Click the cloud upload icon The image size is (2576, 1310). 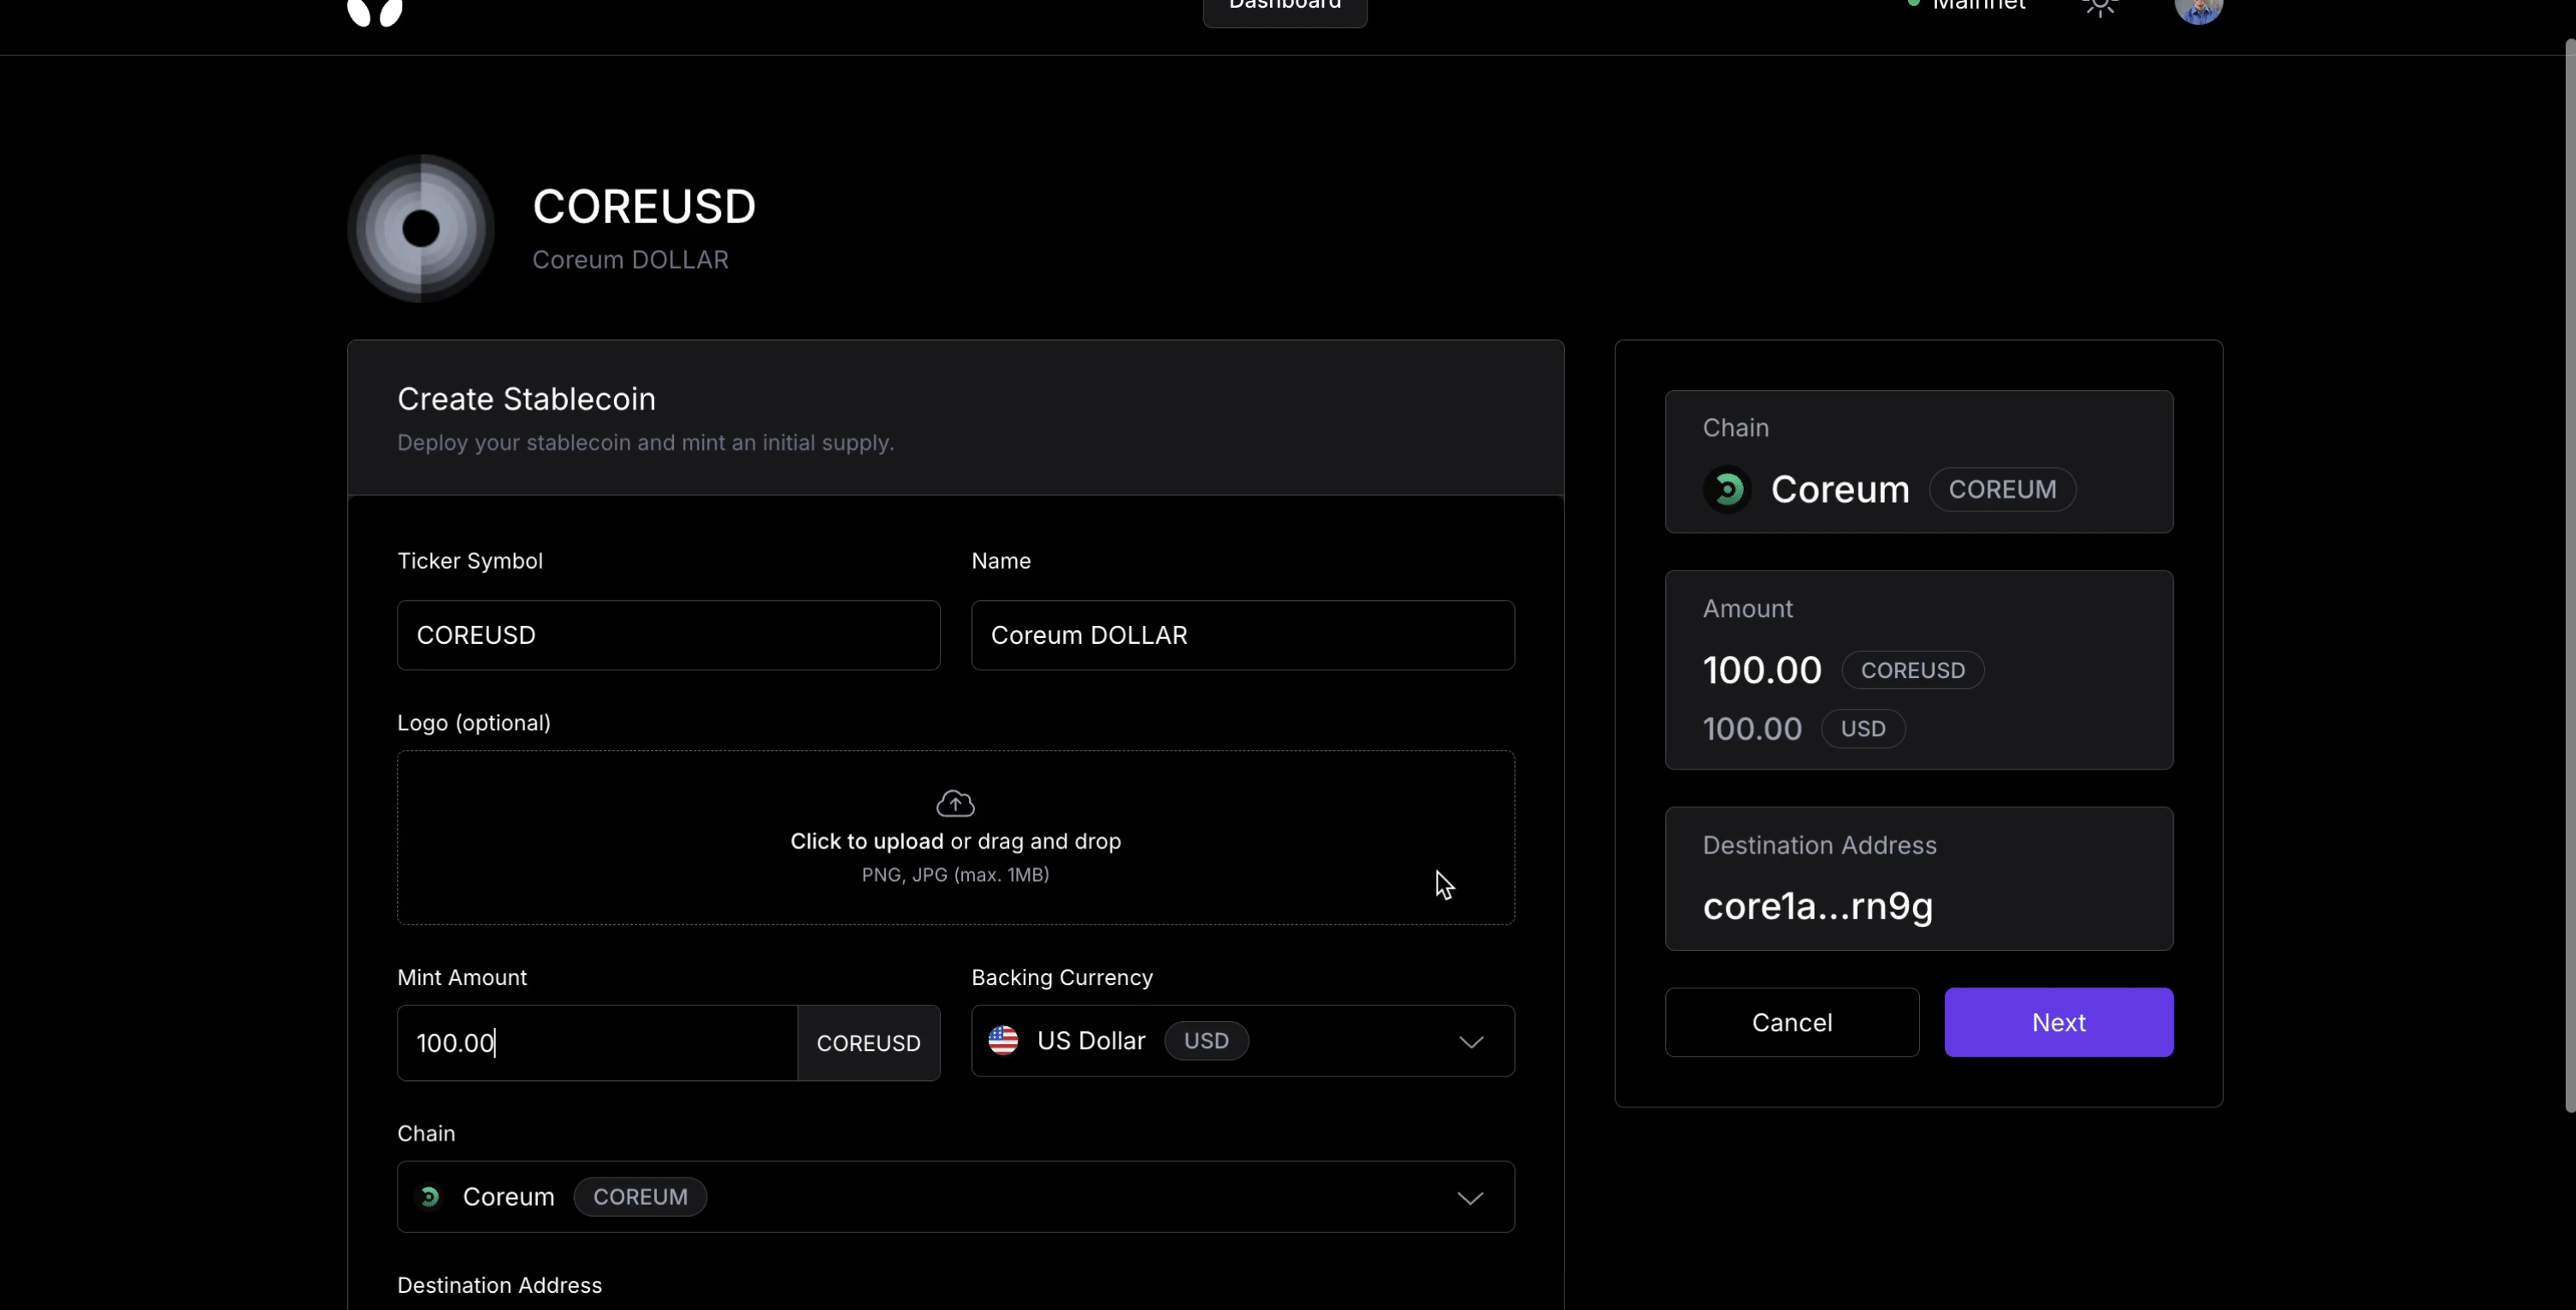click(x=955, y=803)
